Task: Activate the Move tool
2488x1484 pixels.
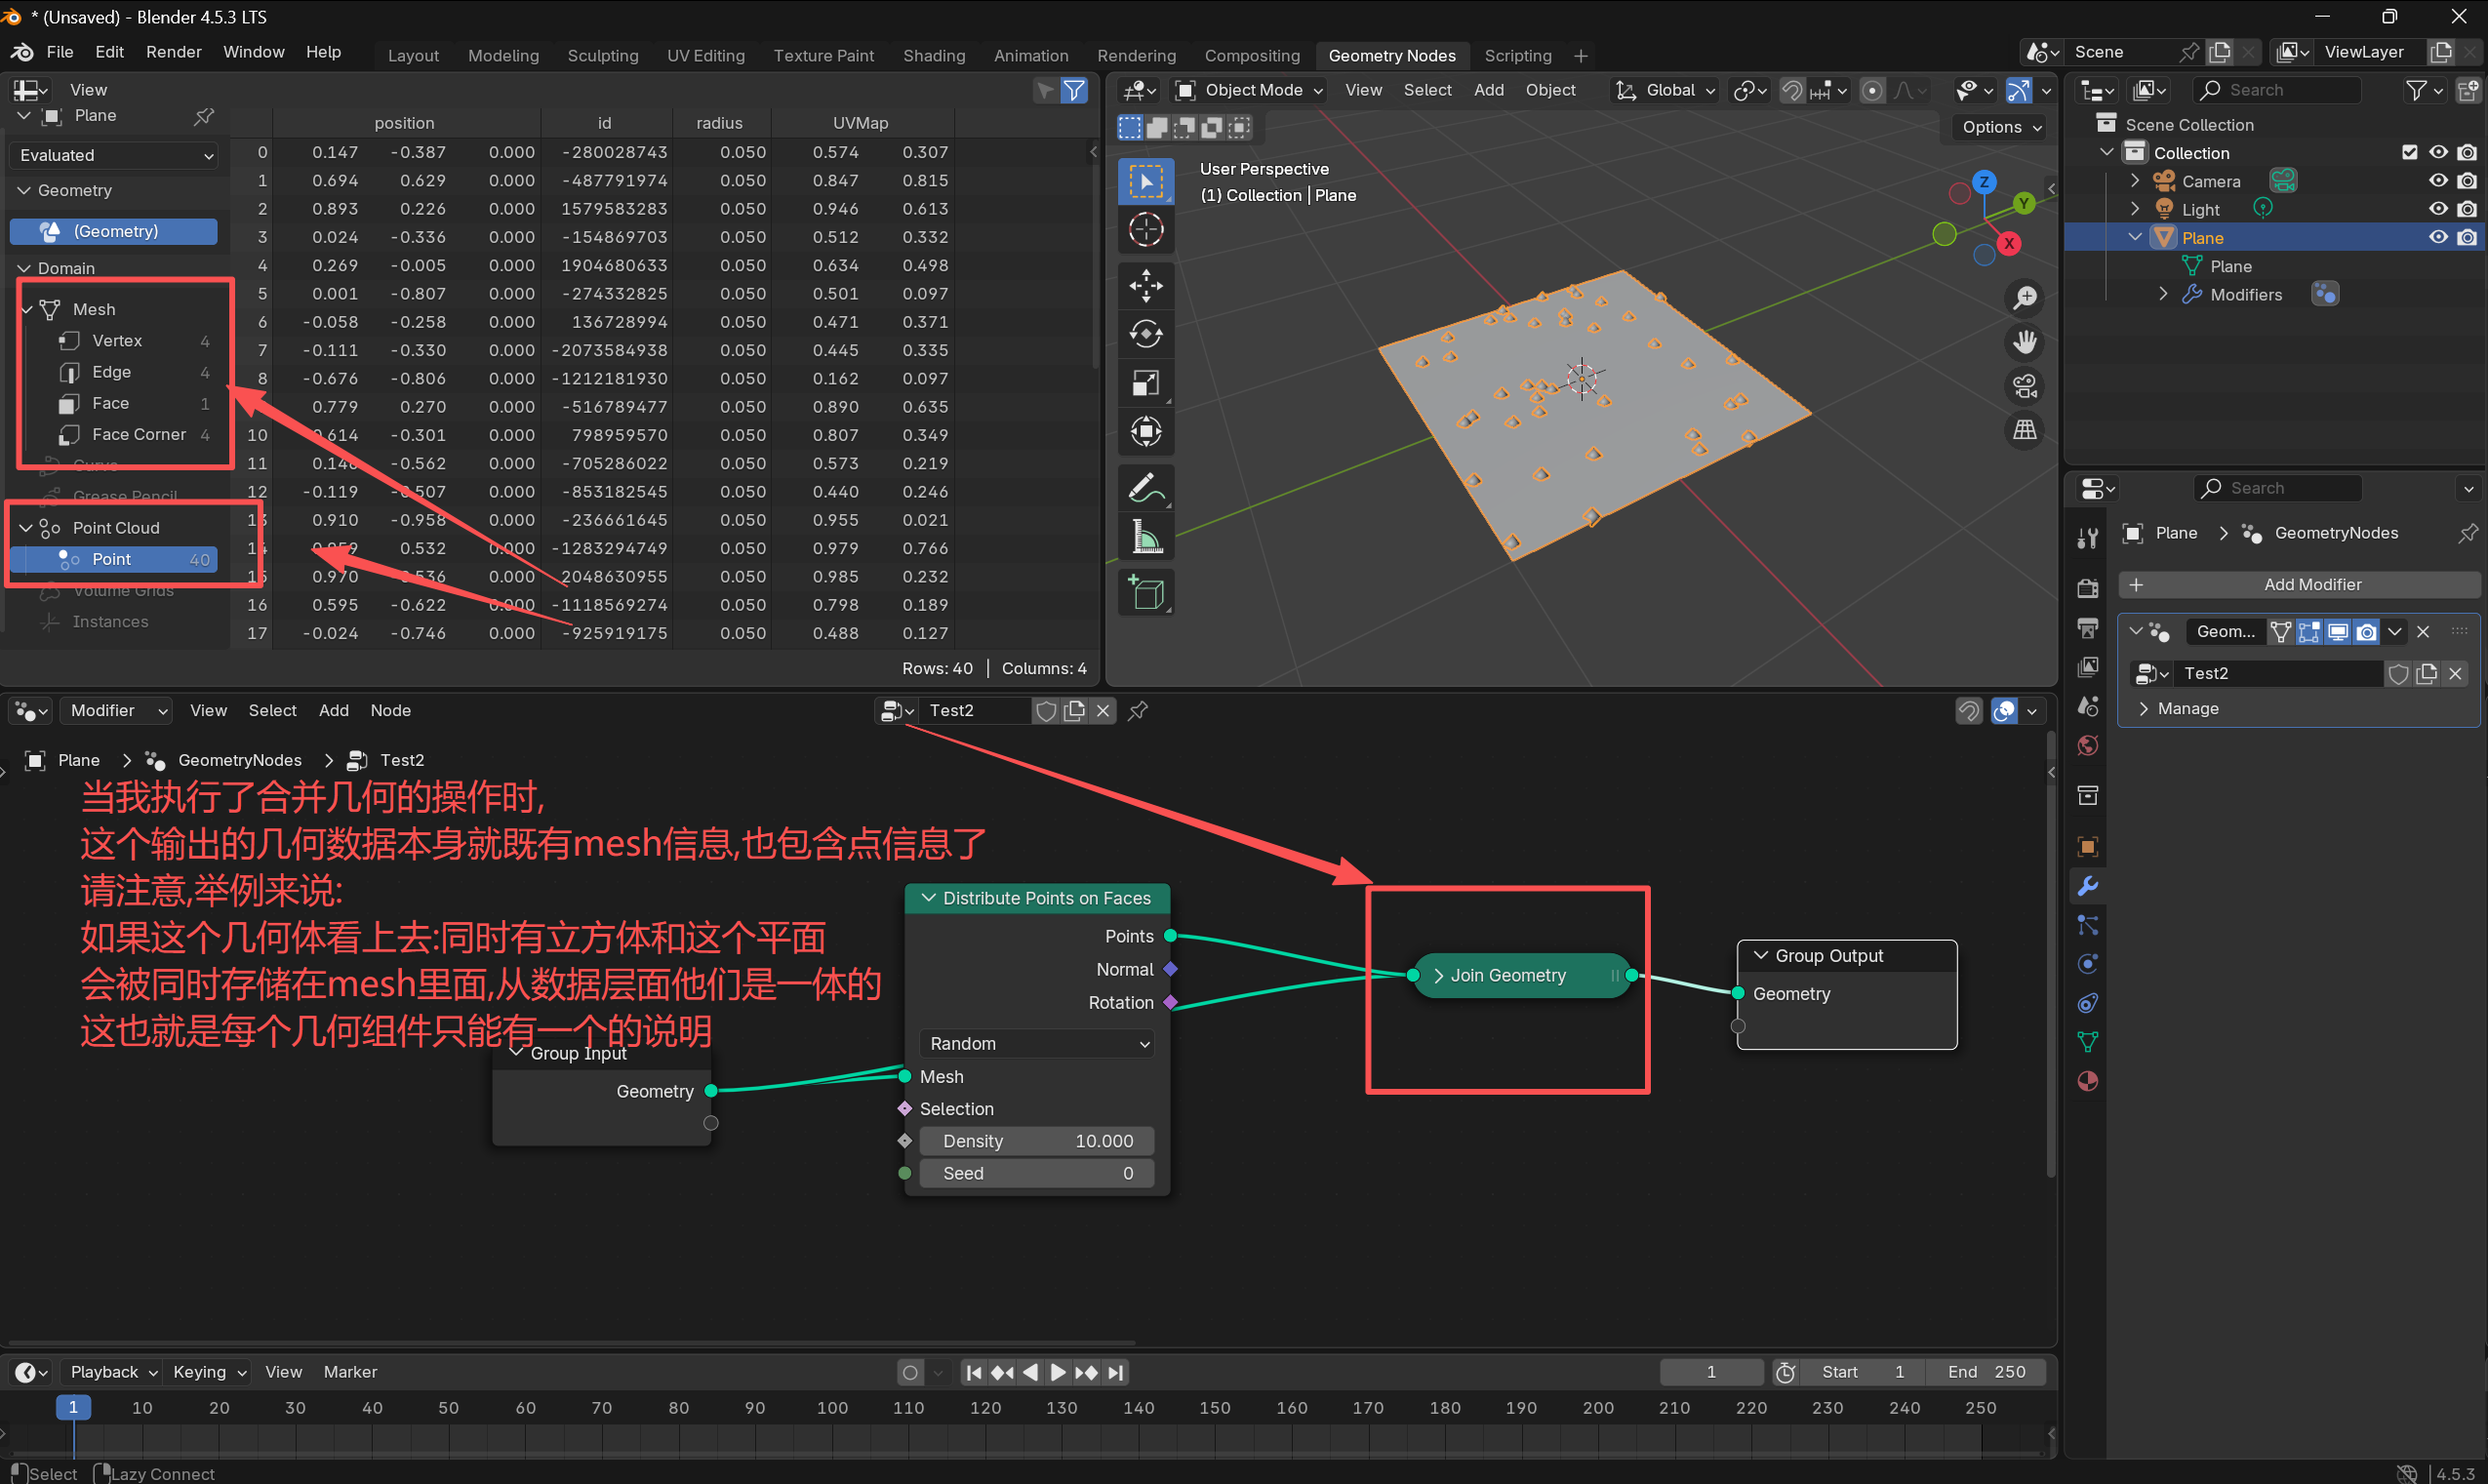Action: pyautogui.click(x=1145, y=286)
